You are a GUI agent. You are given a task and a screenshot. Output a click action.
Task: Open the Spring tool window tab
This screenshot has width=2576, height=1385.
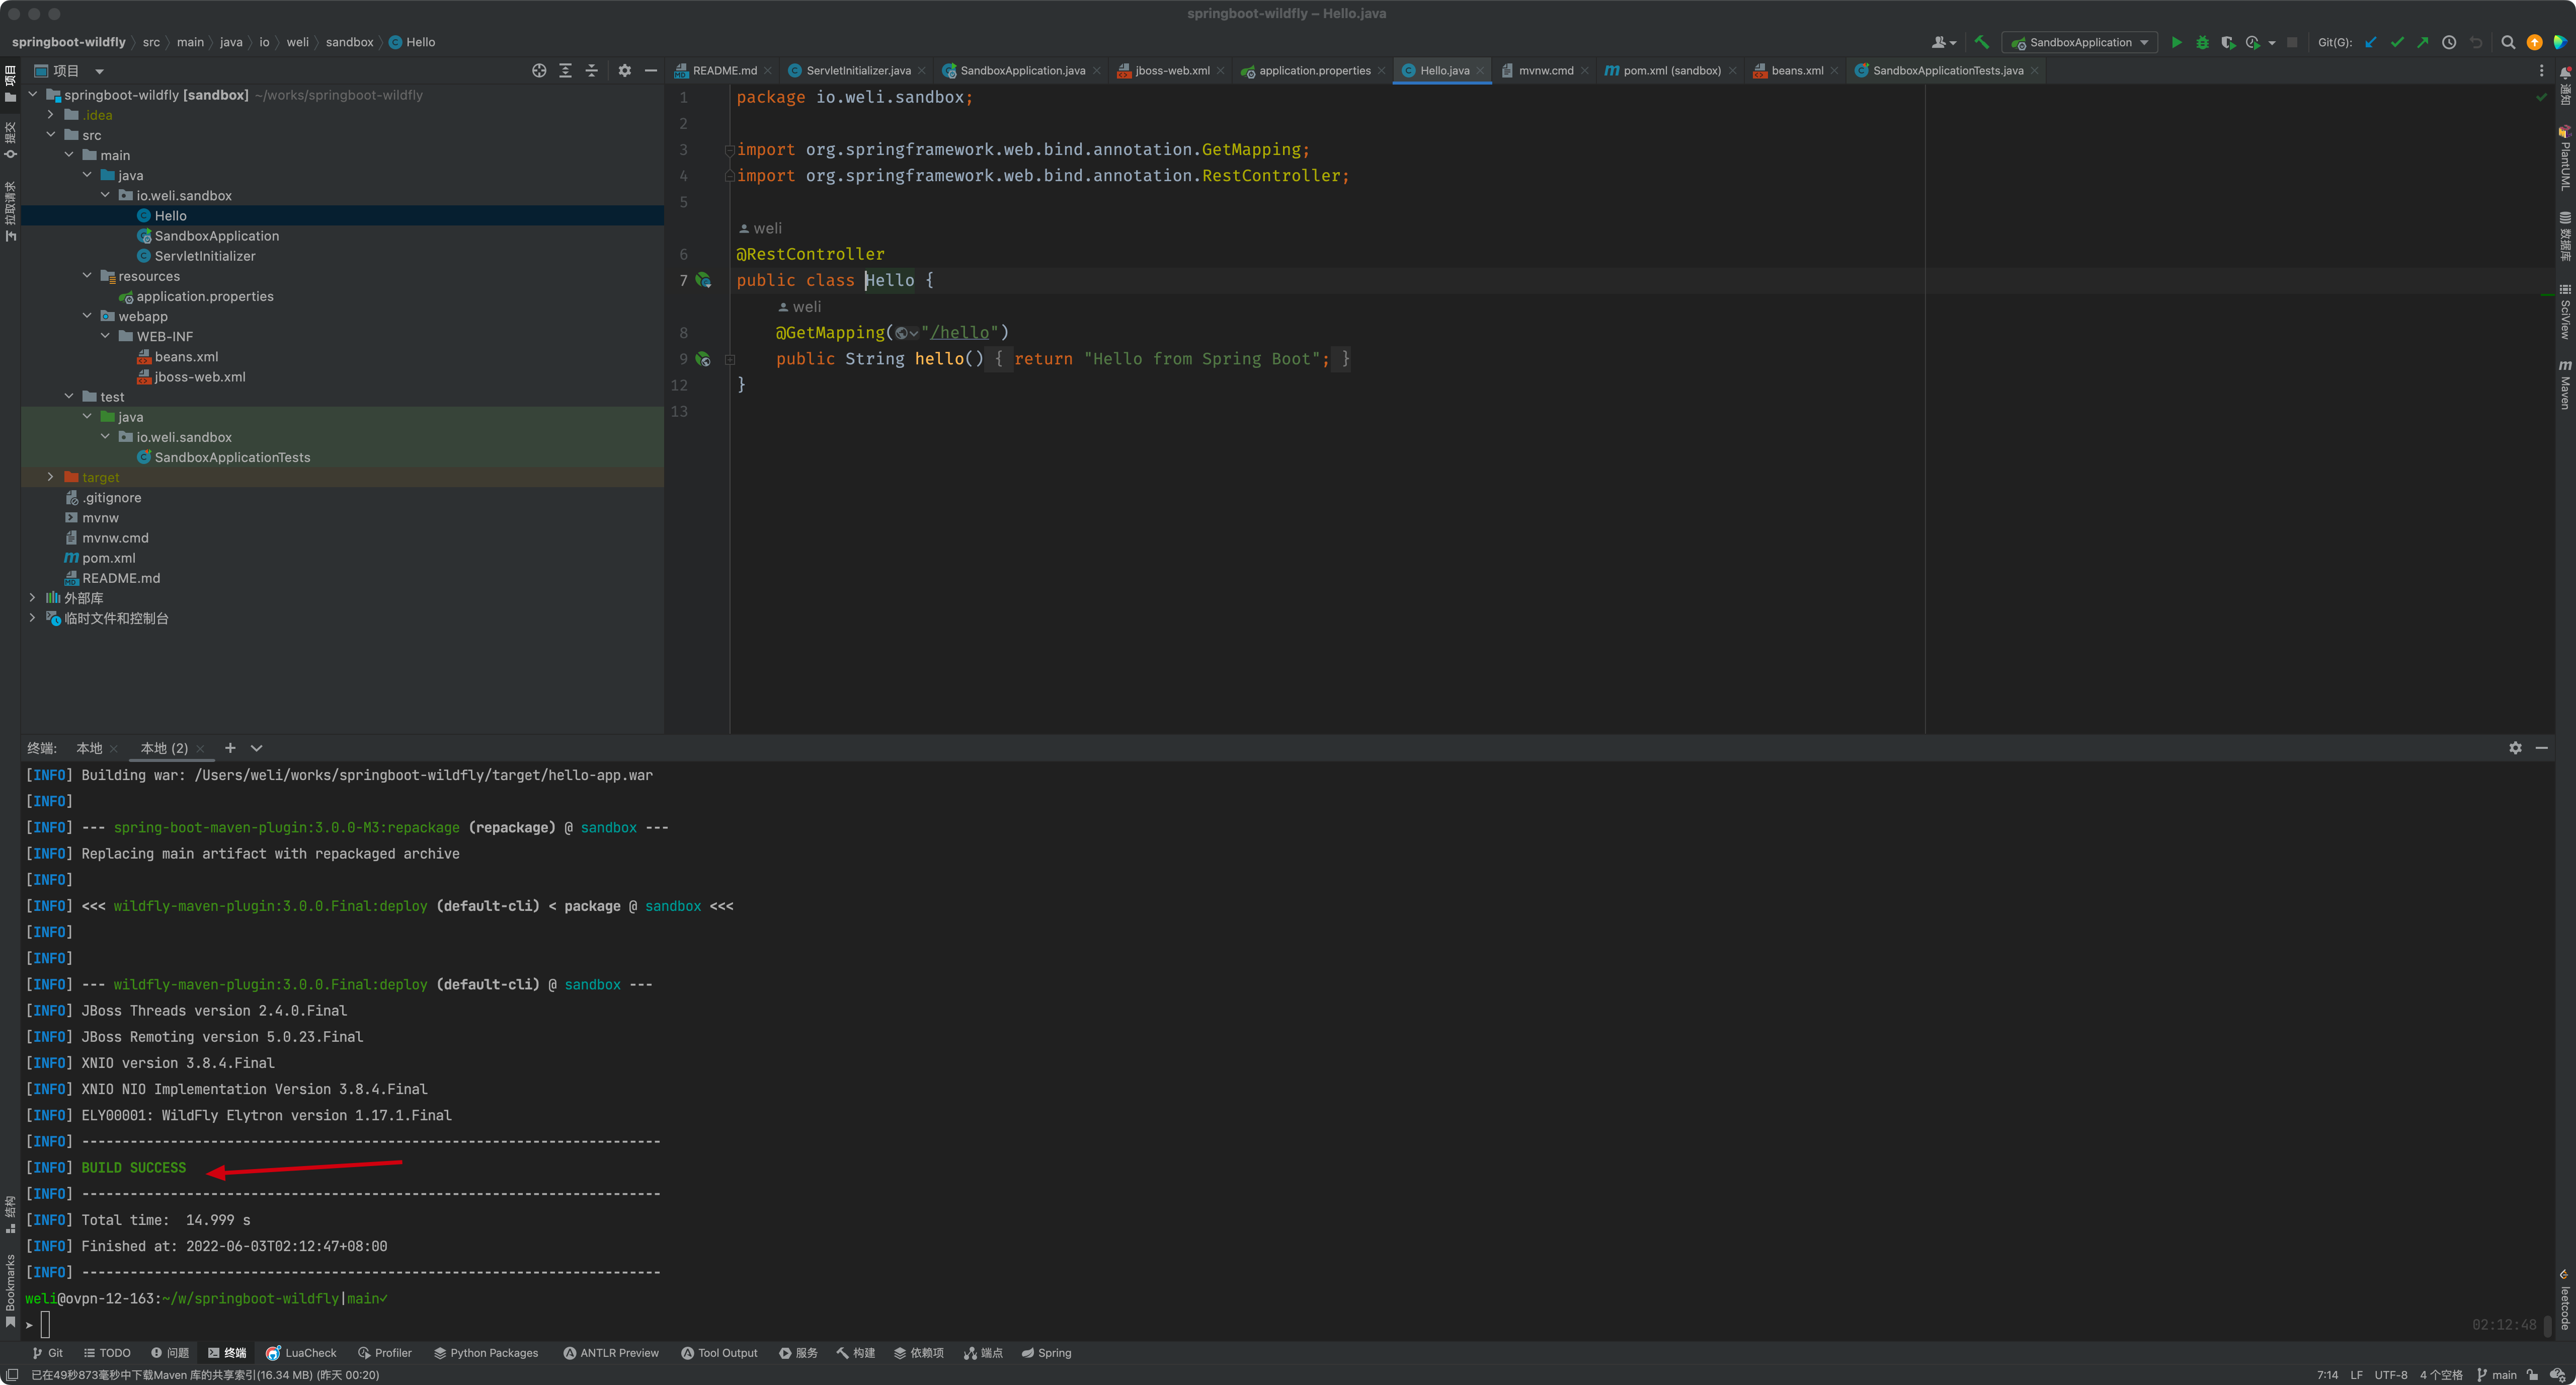coord(1046,1353)
